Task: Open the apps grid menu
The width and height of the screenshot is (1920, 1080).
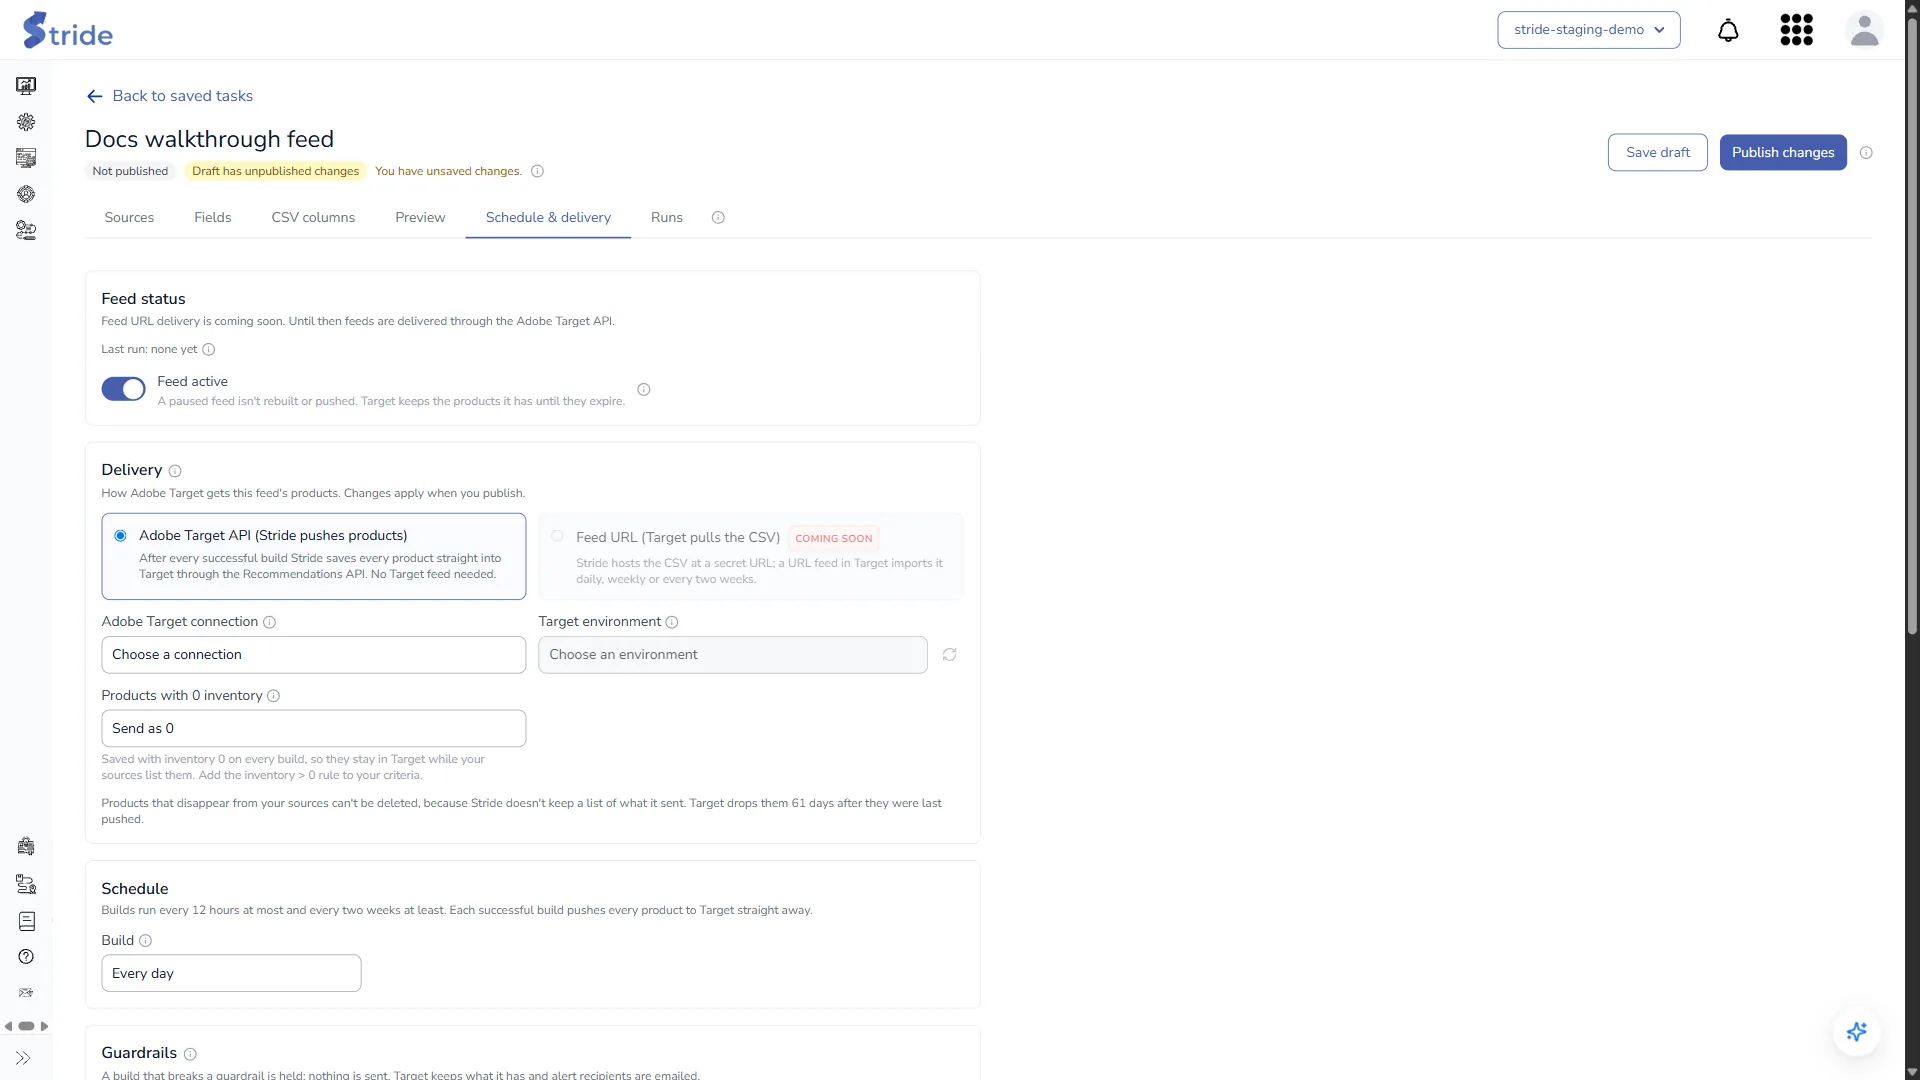Action: tap(1796, 30)
